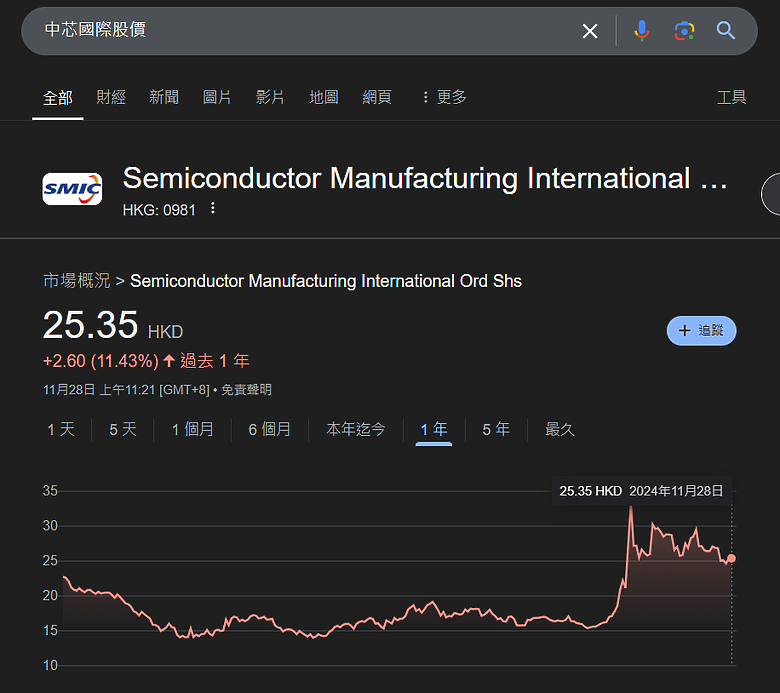
Task: Click the 25.35 HKD chart tooltip
Action: point(641,491)
